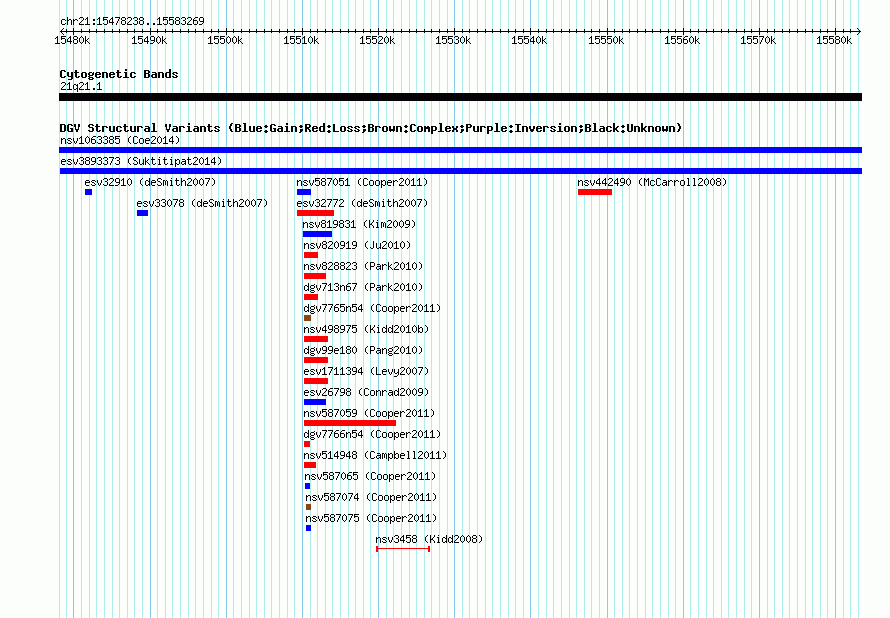This screenshot has height=618, width=890.
Task: Open nsv587065 (Cooper2011) variant
Action: click(370, 476)
